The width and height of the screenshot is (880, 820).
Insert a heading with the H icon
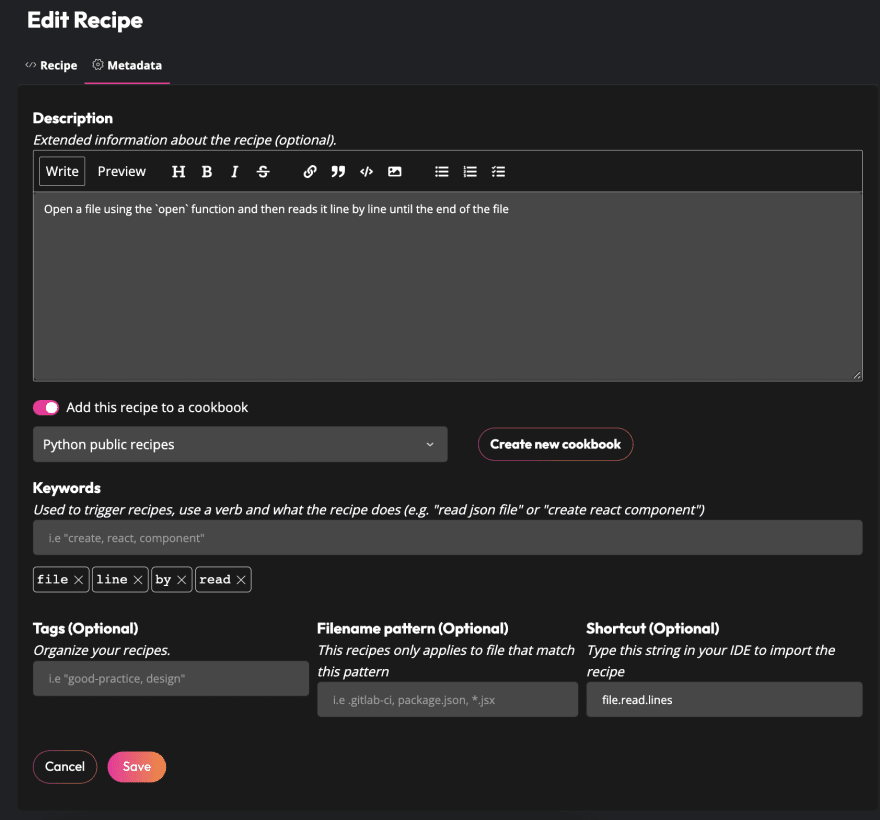pyautogui.click(x=178, y=172)
